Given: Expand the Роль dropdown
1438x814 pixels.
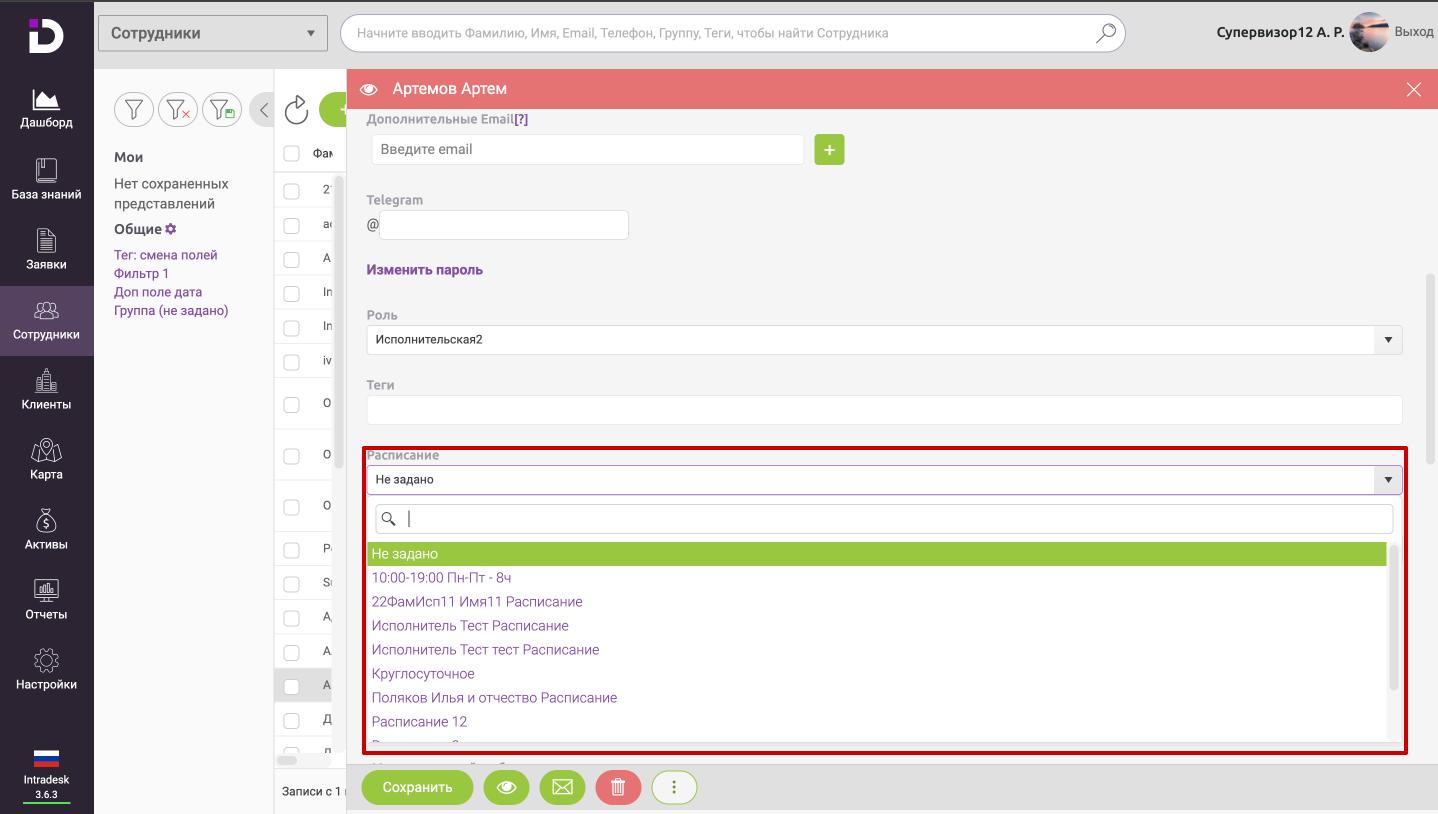Looking at the screenshot, I should (x=1387, y=340).
